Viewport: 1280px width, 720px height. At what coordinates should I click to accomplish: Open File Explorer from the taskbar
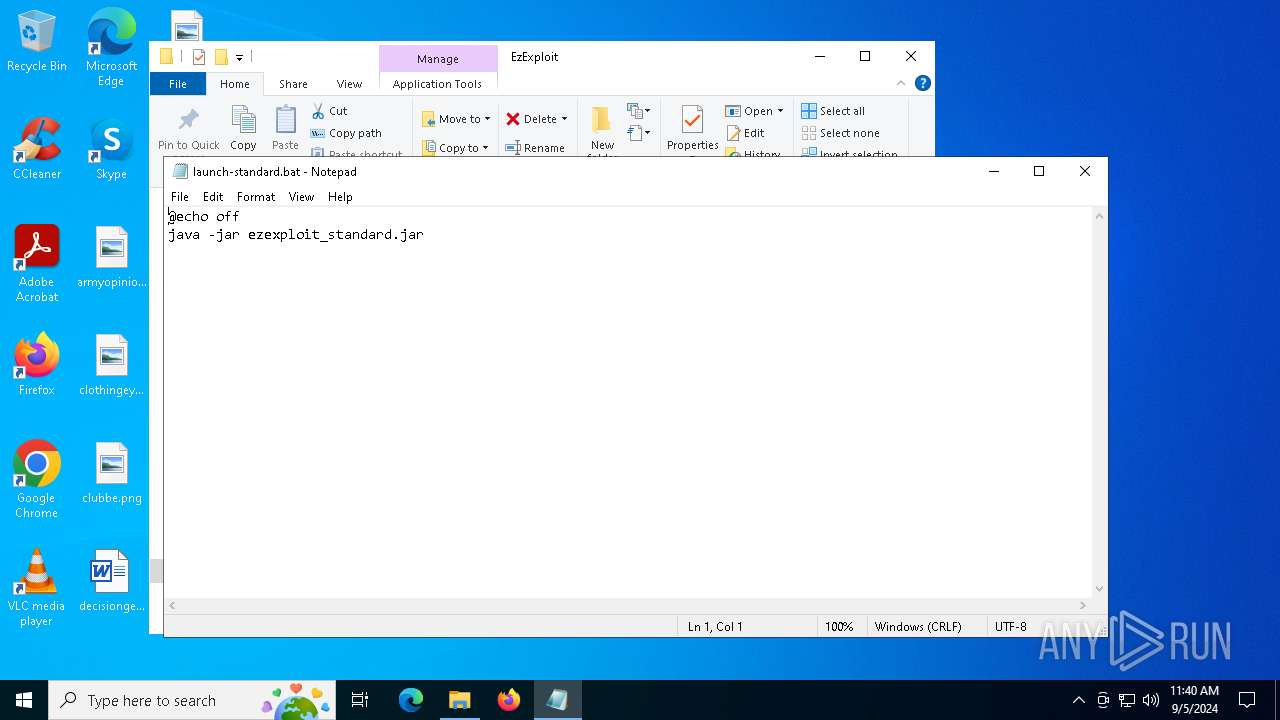(x=459, y=700)
